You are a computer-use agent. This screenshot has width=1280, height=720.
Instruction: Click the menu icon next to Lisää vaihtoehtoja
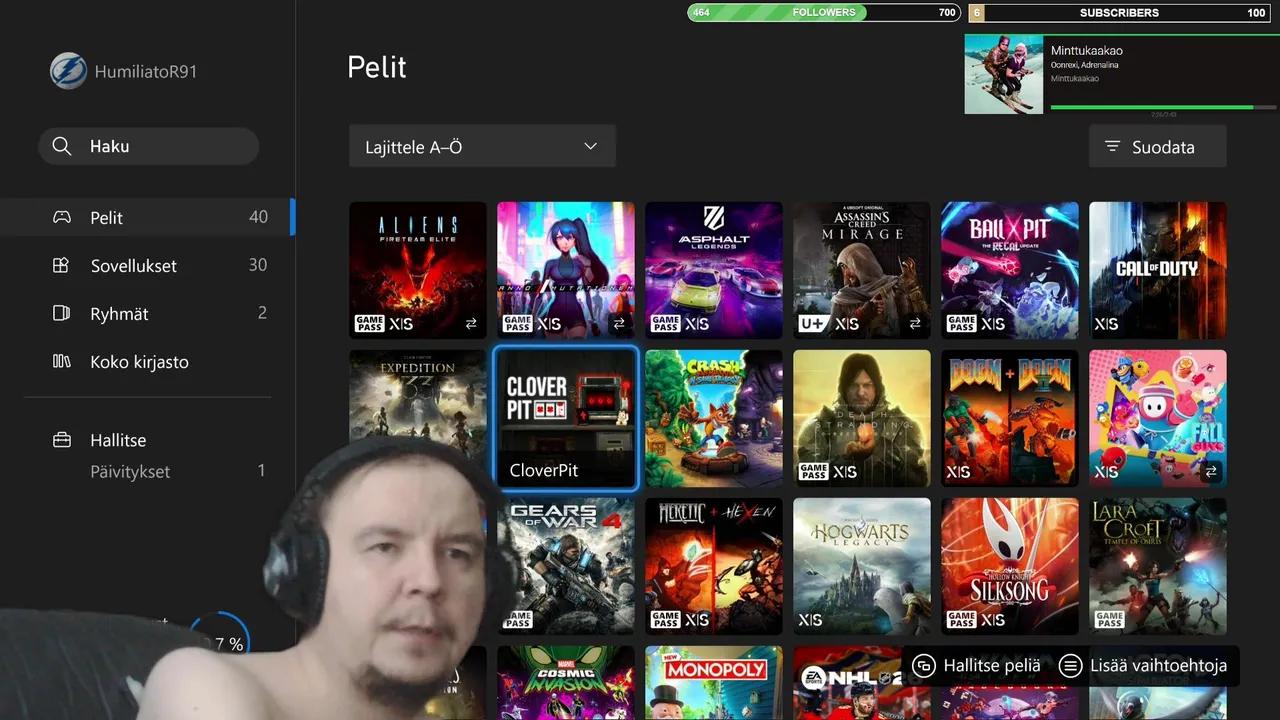1070,665
